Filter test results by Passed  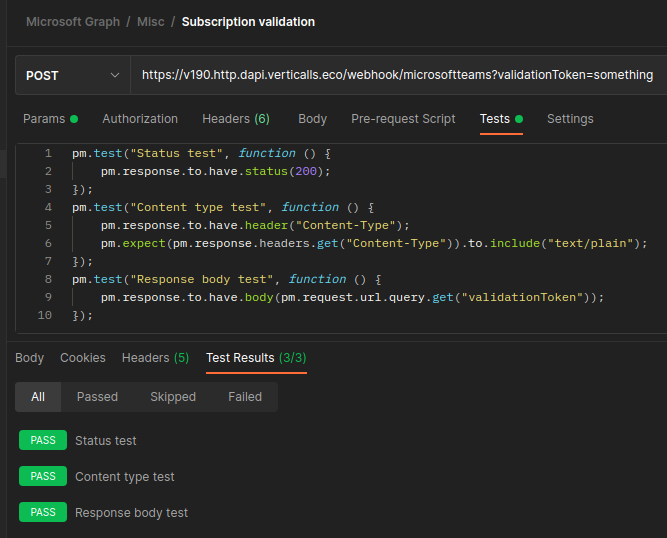(97, 397)
